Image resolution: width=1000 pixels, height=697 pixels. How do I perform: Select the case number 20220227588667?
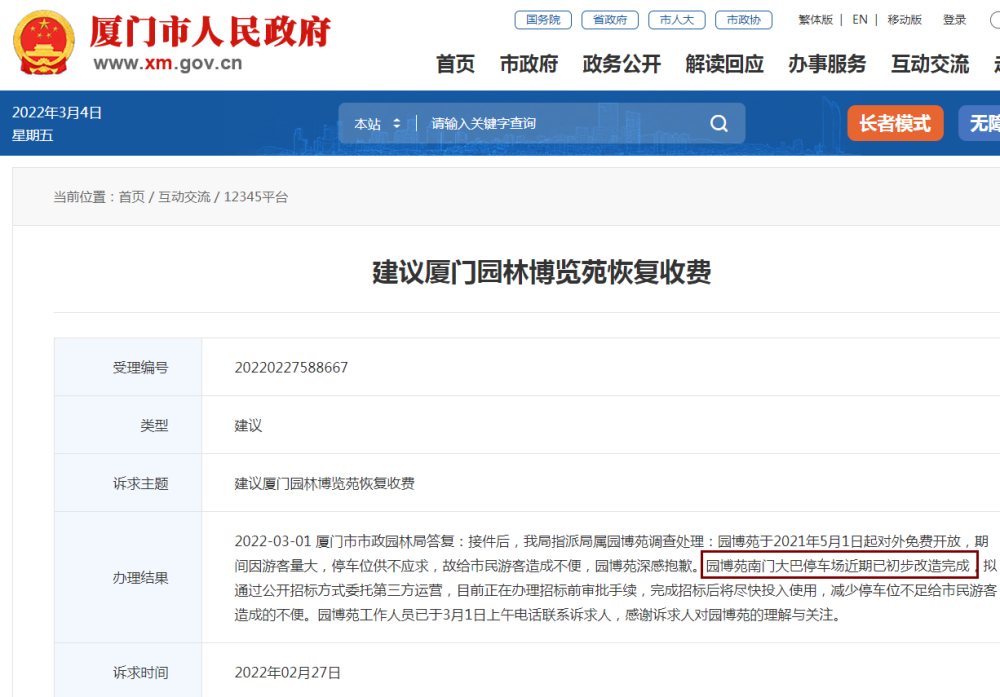[x=291, y=368]
